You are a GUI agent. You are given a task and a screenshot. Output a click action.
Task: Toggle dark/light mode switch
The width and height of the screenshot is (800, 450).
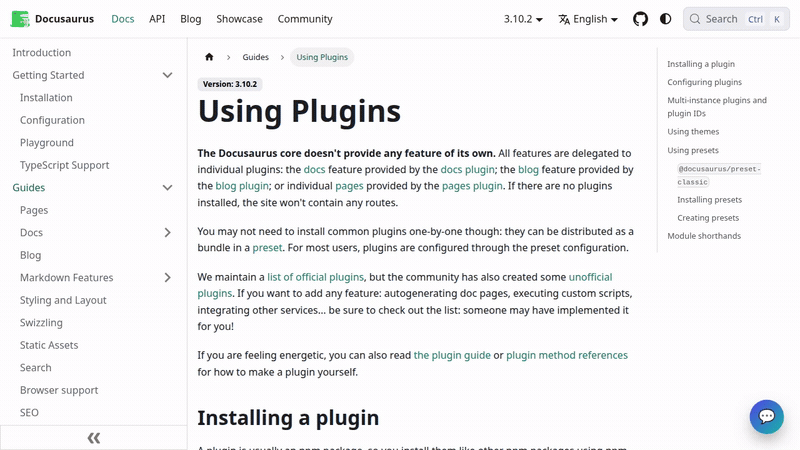click(665, 19)
